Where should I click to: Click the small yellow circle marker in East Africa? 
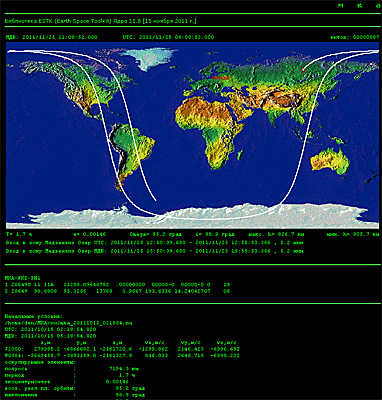click(x=227, y=140)
